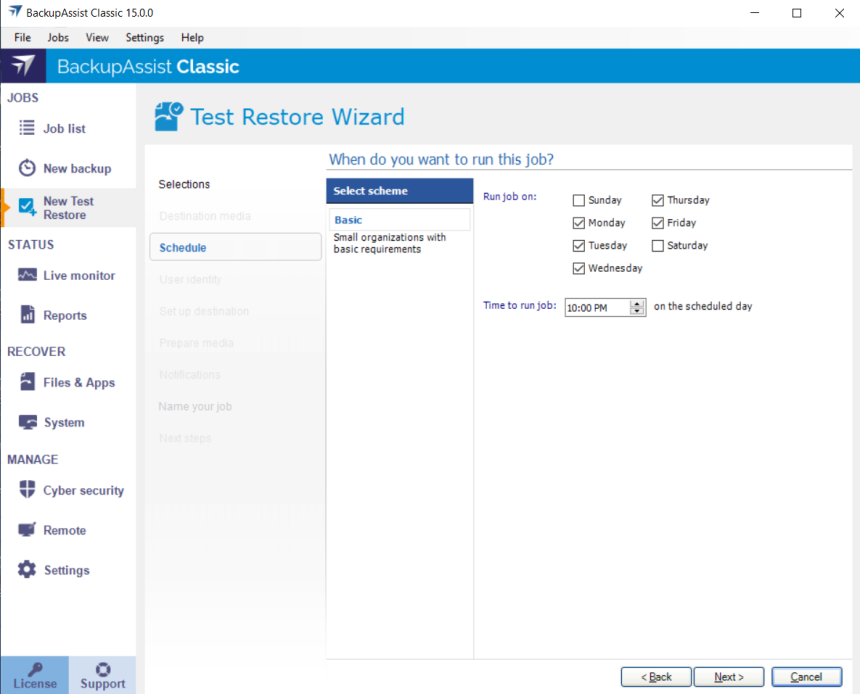Open the Remote management icon
860x694 pixels.
click(27, 530)
